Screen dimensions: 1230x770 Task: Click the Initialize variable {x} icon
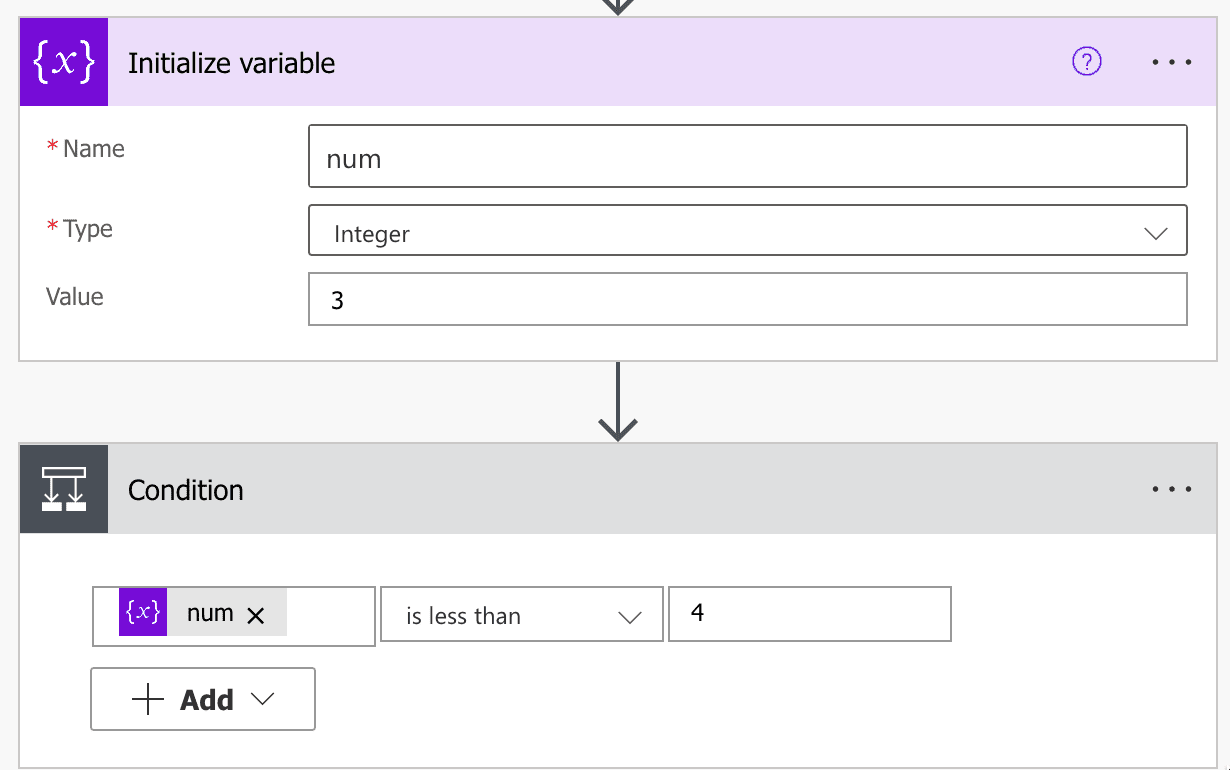point(63,61)
